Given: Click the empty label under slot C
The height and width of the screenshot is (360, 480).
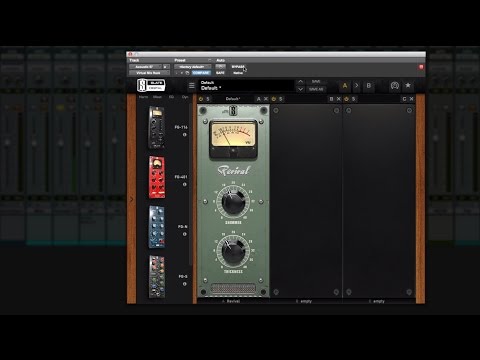Looking at the screenshot, I should coord(379,301).
